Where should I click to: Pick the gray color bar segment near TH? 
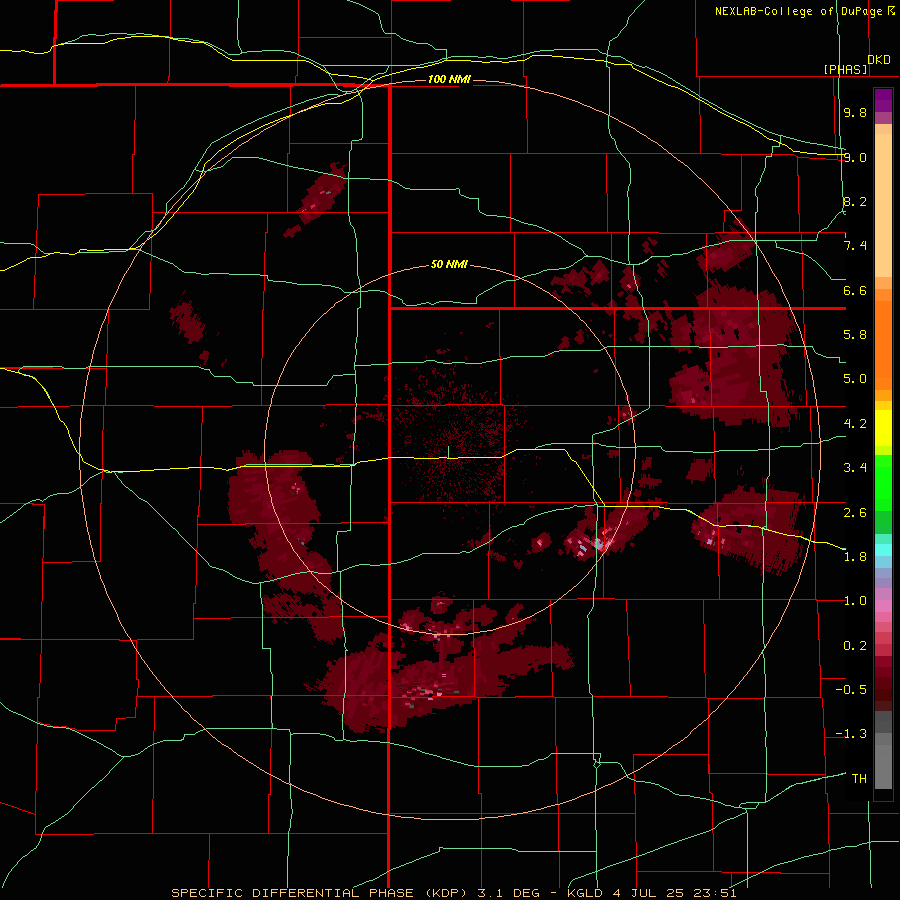(883, 767)
